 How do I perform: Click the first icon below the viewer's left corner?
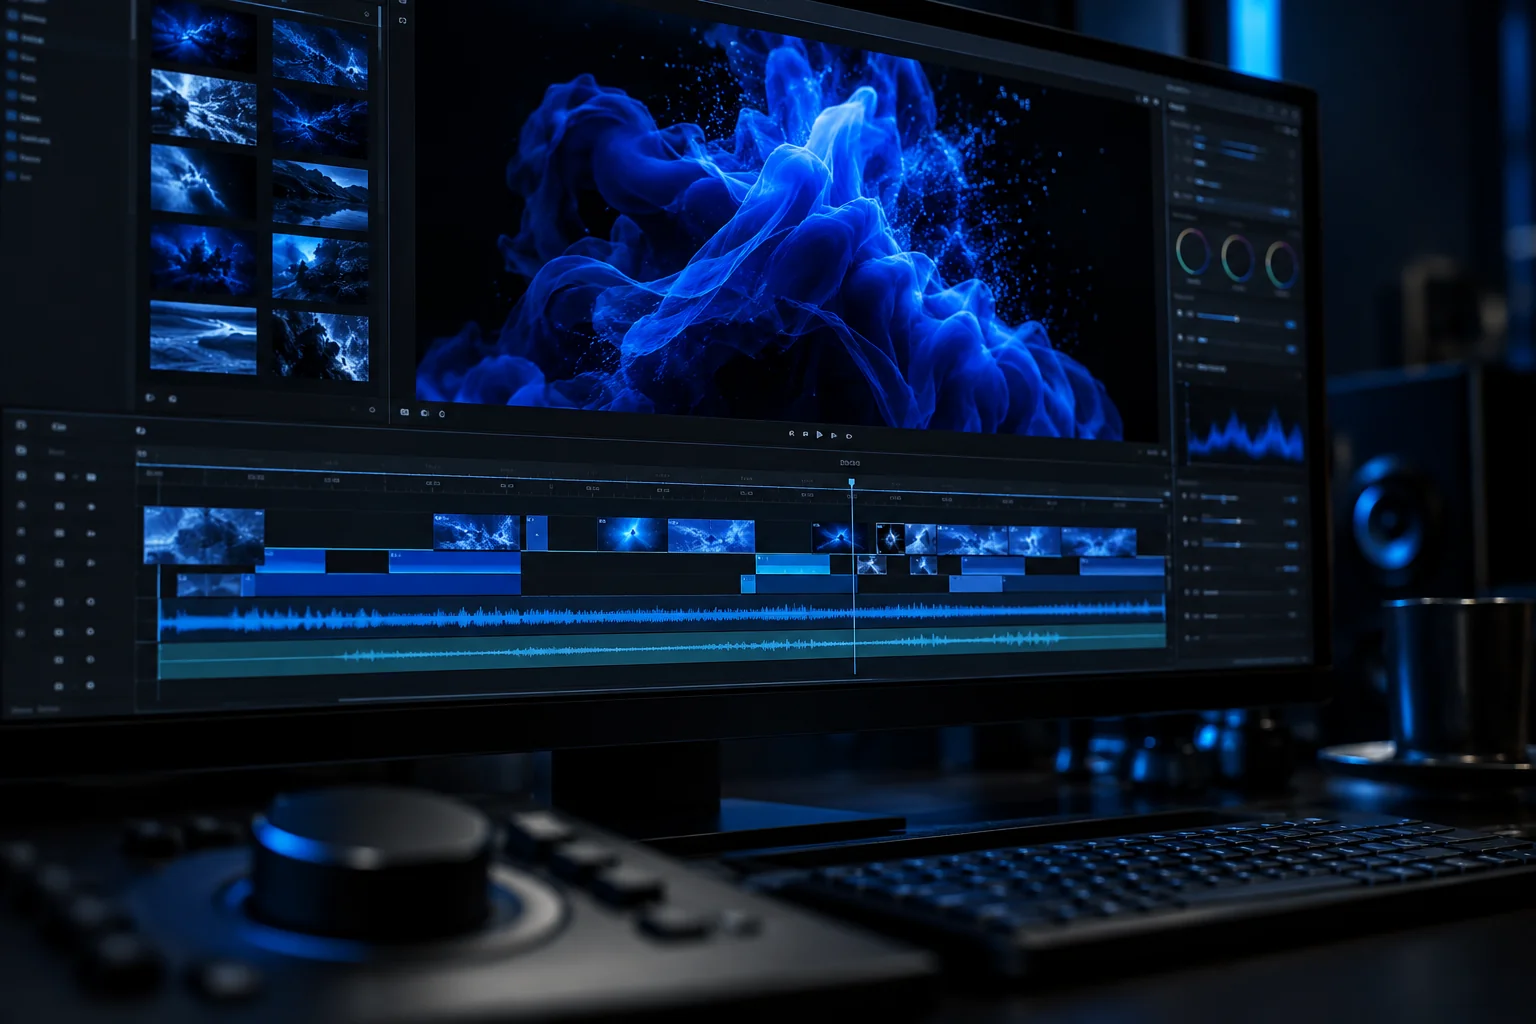point(404,411)
